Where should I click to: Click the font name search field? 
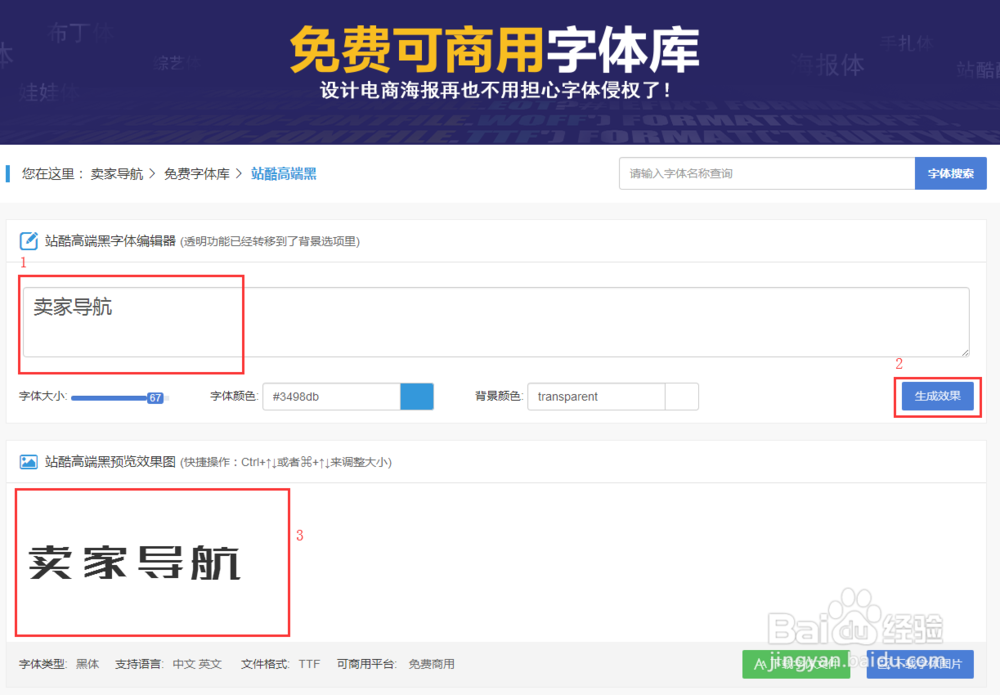coord(765,173)
